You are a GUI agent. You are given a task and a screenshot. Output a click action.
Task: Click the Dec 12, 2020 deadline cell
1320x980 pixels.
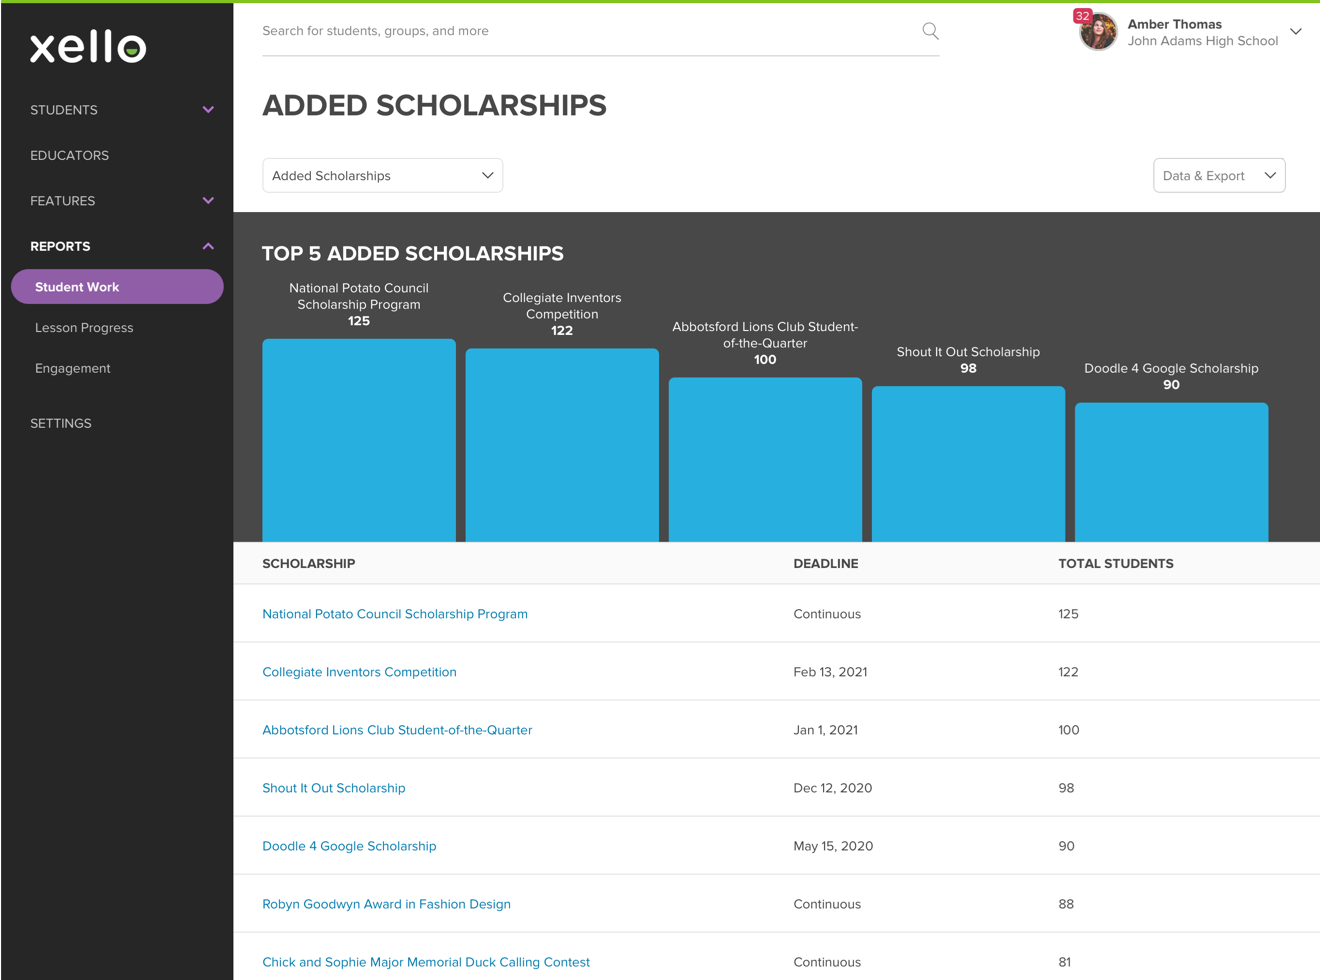(x=833, y=788)
